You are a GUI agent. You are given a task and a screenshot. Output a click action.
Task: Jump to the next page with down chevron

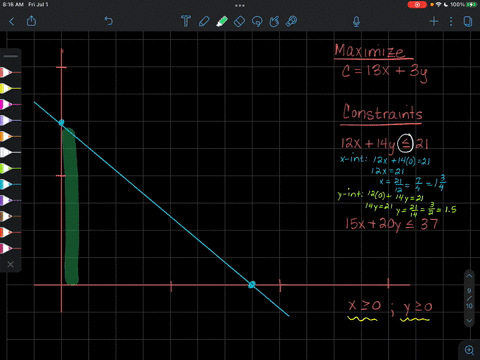[x=469, y=321]
